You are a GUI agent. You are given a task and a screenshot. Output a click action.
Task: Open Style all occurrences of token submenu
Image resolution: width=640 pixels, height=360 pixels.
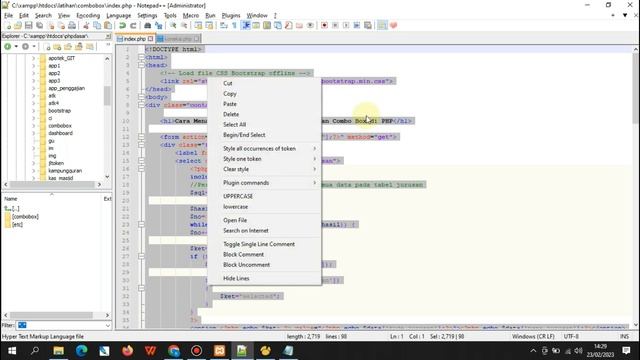264,149
